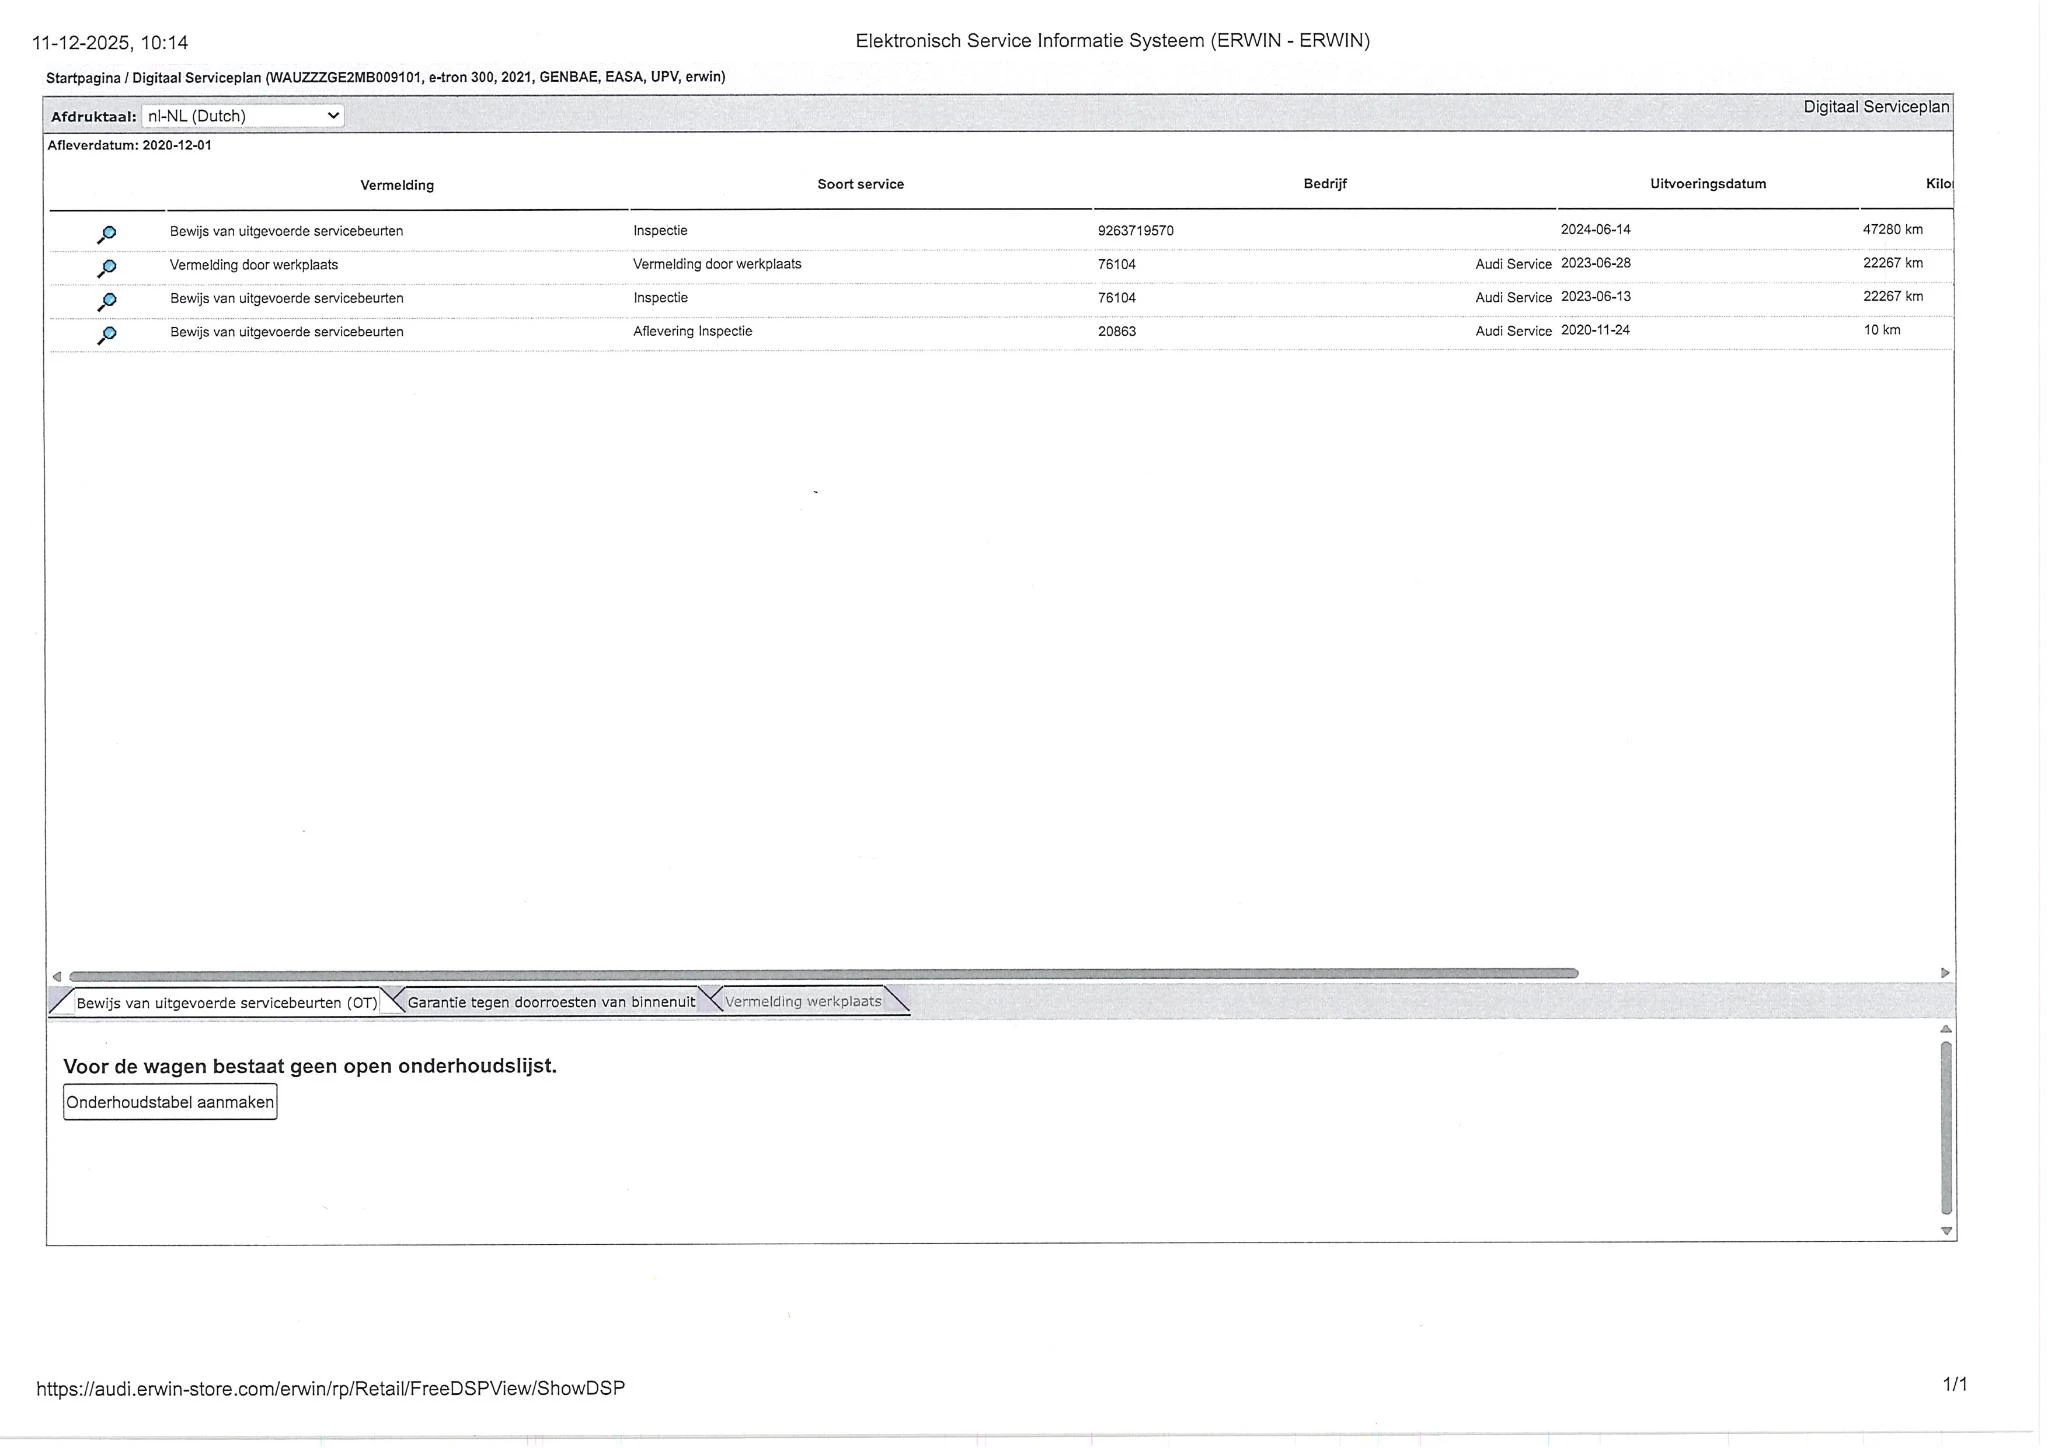This screenshot has width=2048, height=1448.
Task: Click Startpagina breadcrumb link
Action: 82,77
